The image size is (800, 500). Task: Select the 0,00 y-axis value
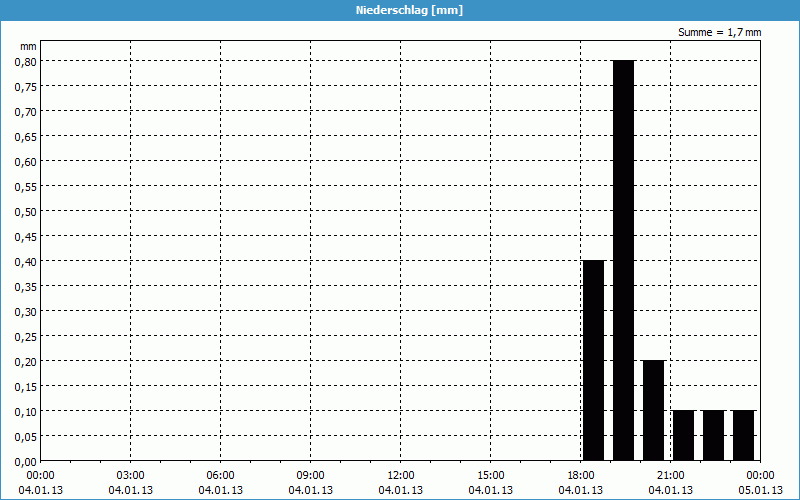pyautogui.click(x=26, y=462)
